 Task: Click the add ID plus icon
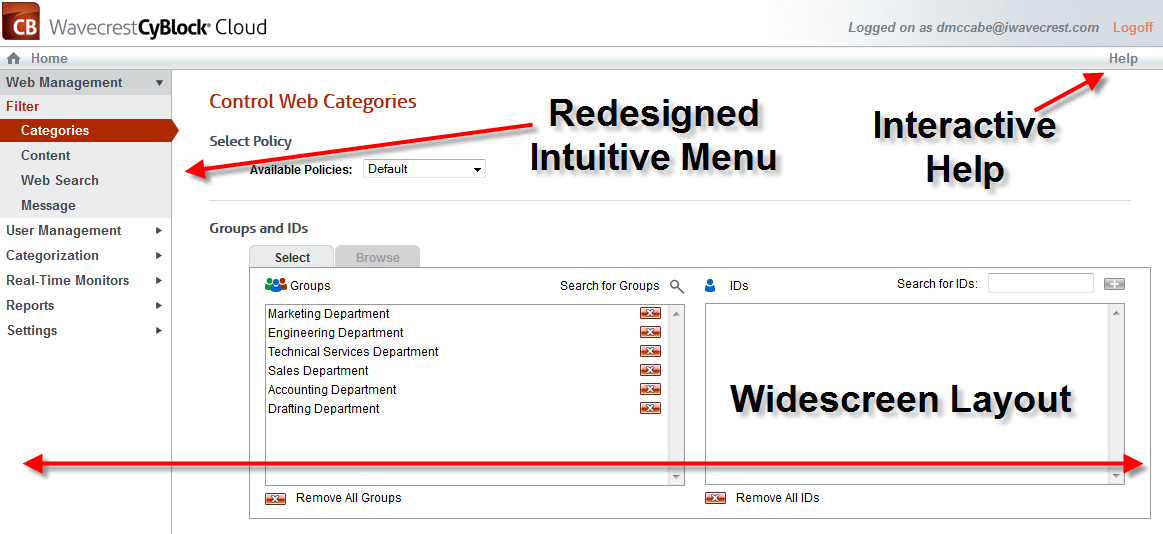coord(1114,284)
